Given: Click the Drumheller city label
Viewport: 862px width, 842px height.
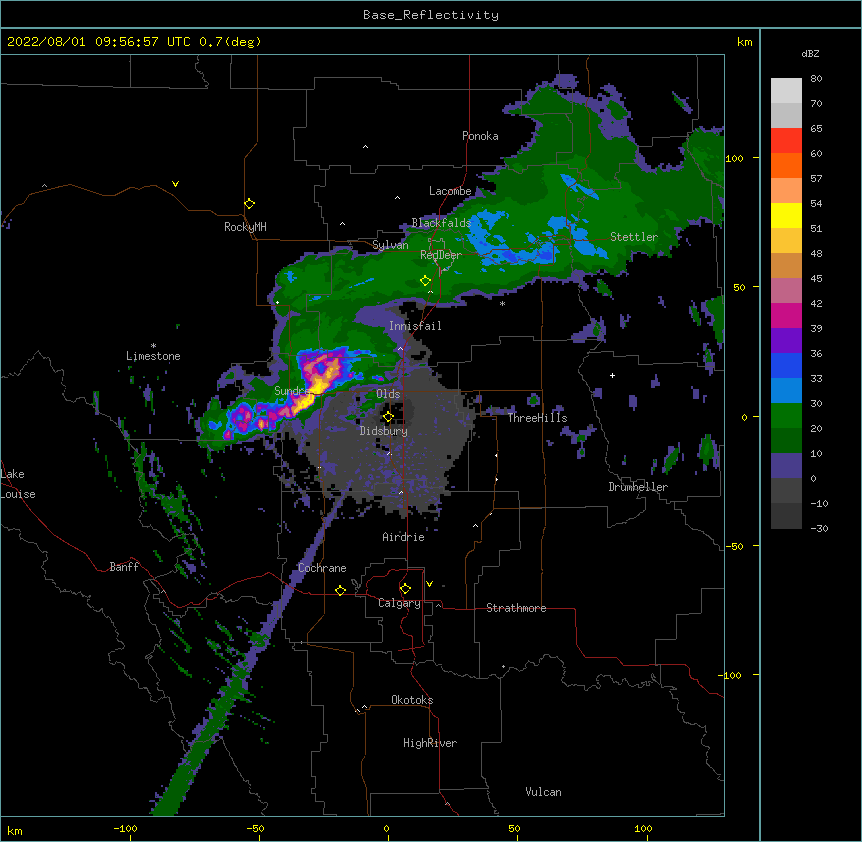Looking at the screenshot, I should click(x=638, y=487).
